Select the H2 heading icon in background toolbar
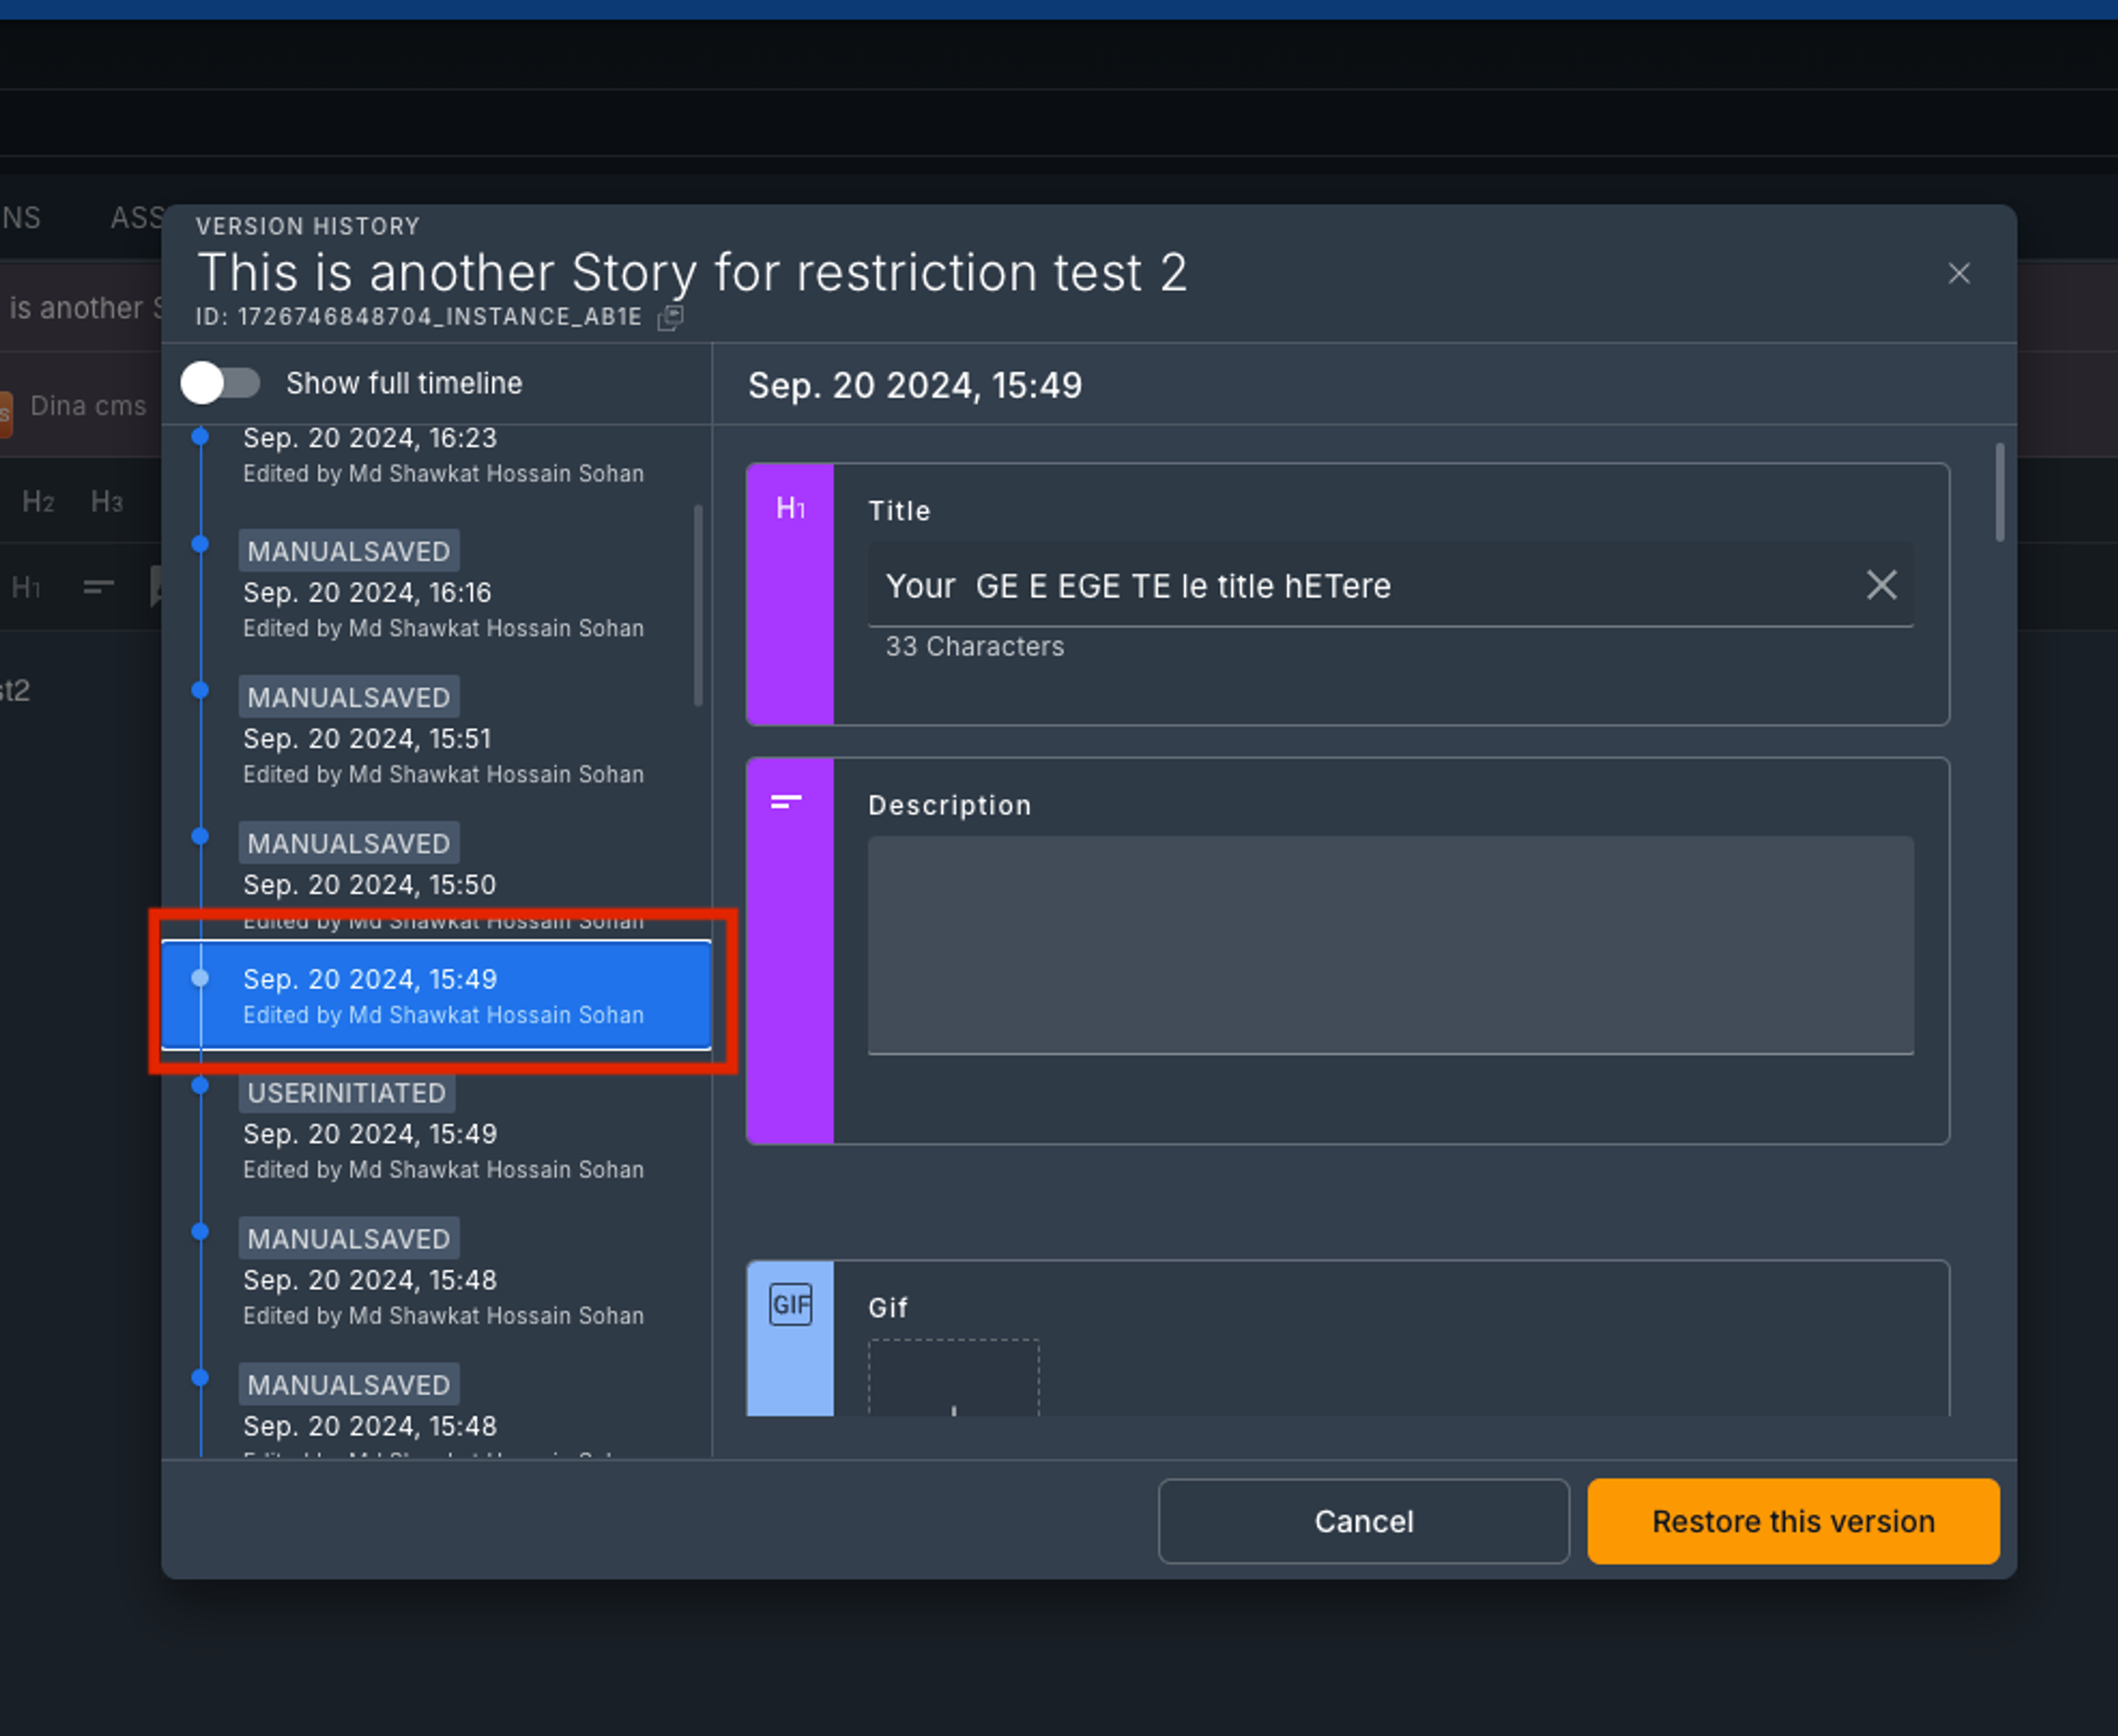The height and width of the screenshot is (1736, 2118). click(x=38, y=502)
